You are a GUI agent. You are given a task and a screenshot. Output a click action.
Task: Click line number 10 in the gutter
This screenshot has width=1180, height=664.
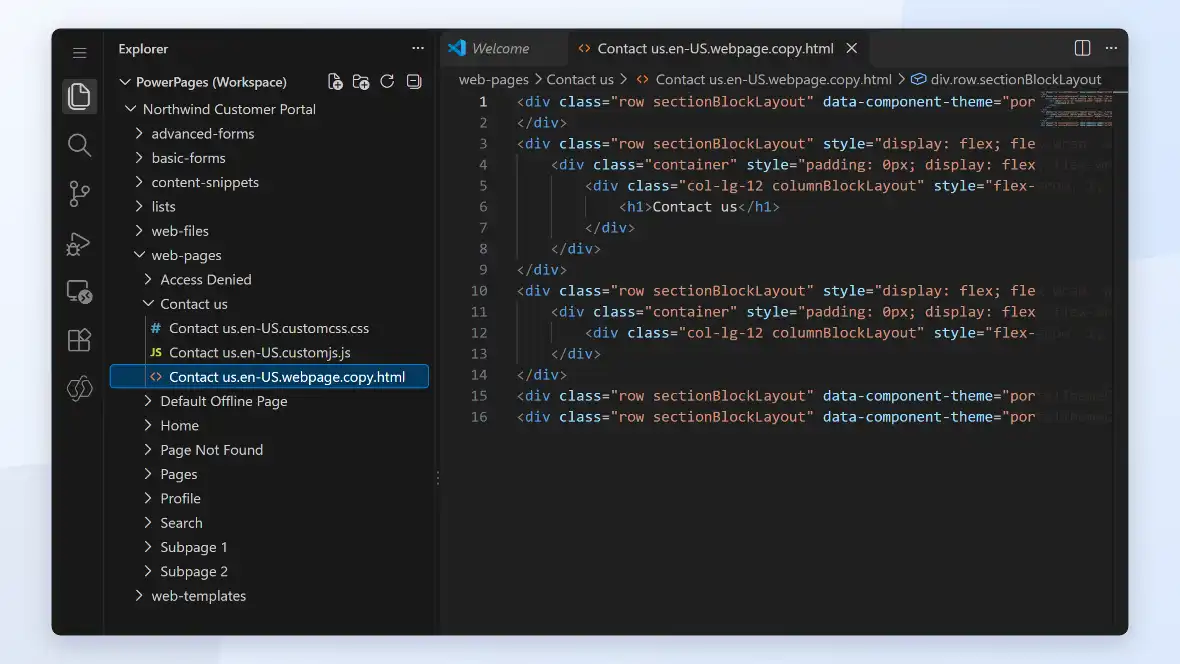coord(479,291)
